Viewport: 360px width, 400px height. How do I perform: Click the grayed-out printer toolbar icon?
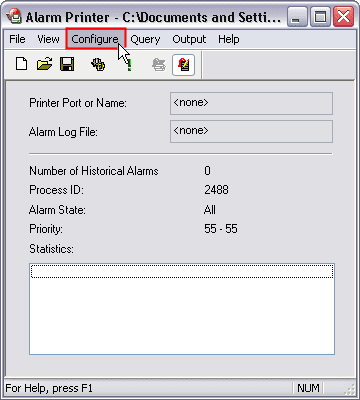coord(159,64)
